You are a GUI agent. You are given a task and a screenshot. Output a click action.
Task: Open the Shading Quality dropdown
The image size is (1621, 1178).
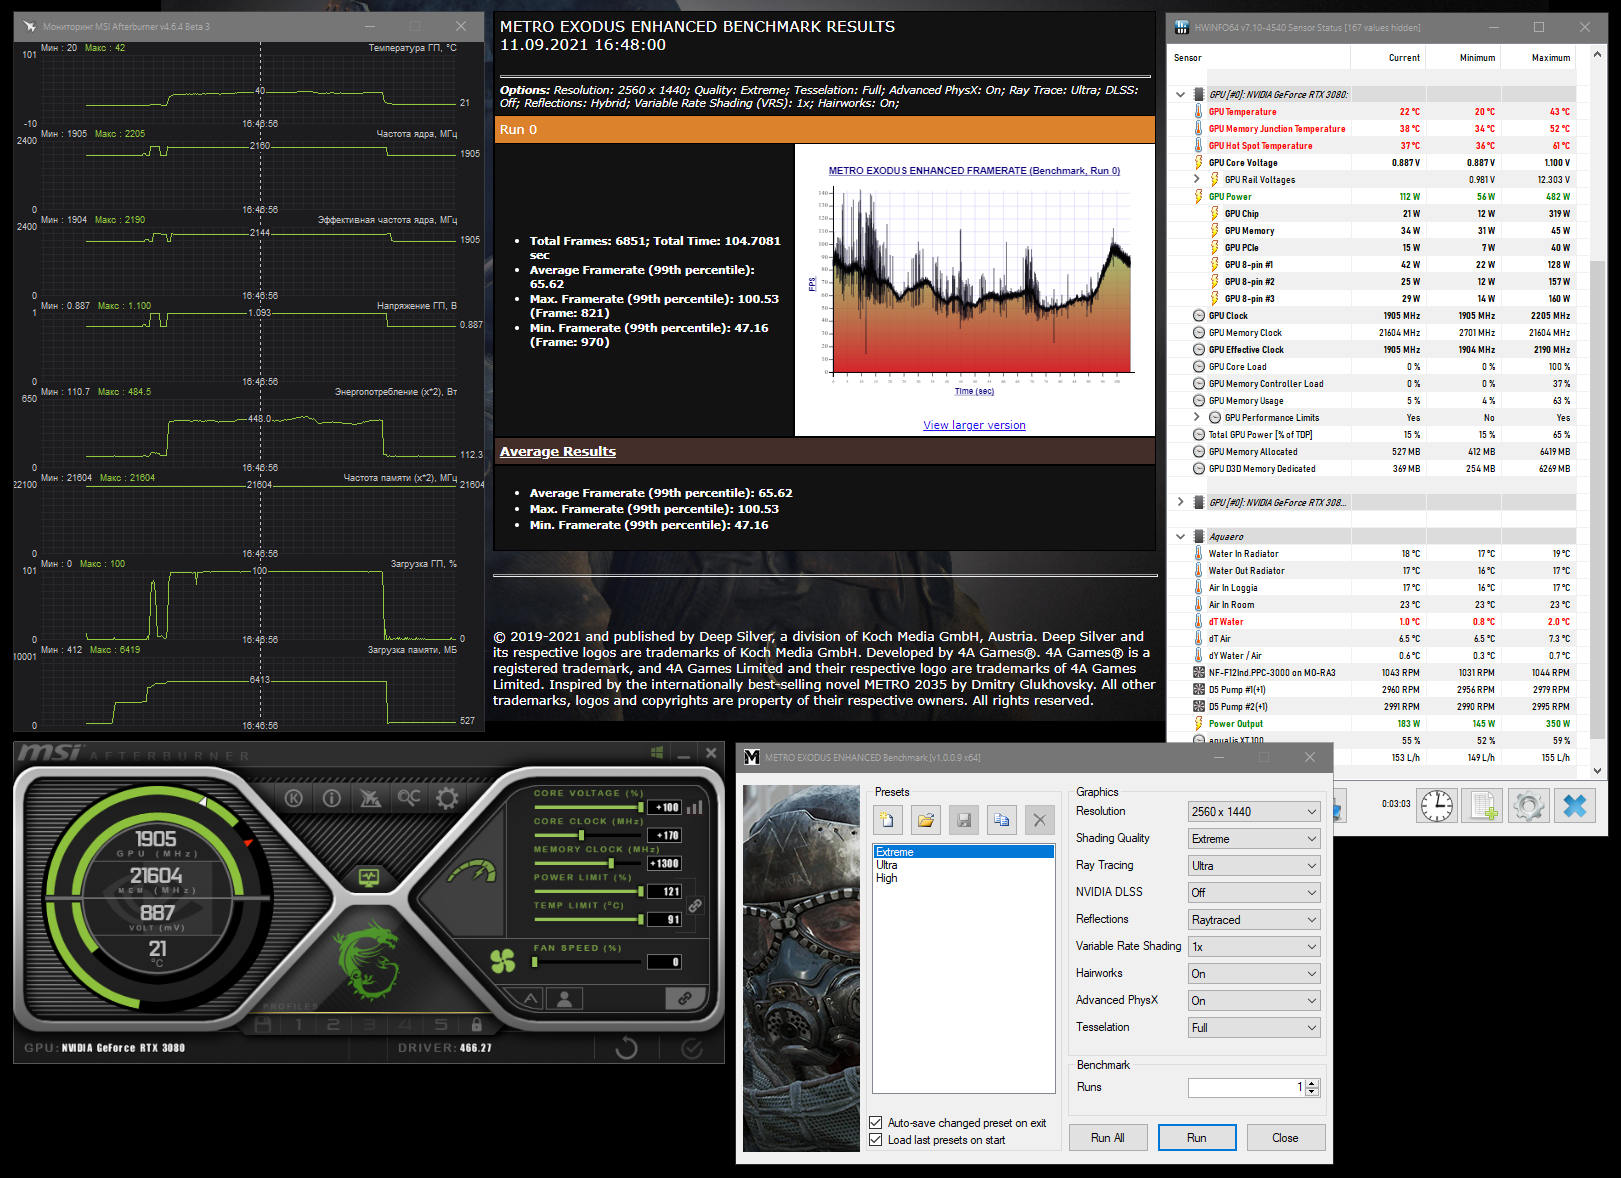click(x=1255, y=838)
